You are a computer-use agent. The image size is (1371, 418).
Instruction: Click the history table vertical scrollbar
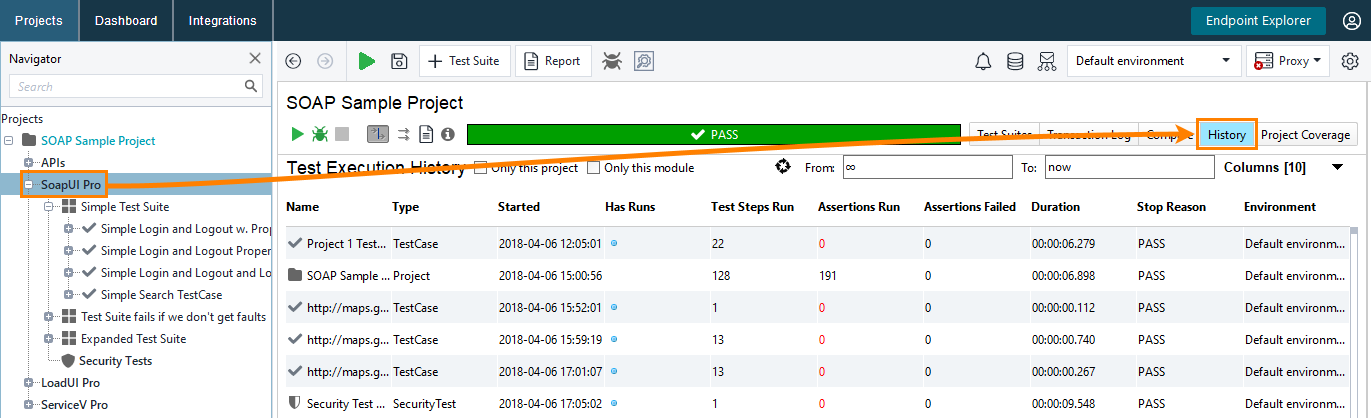coord(1354,320)
